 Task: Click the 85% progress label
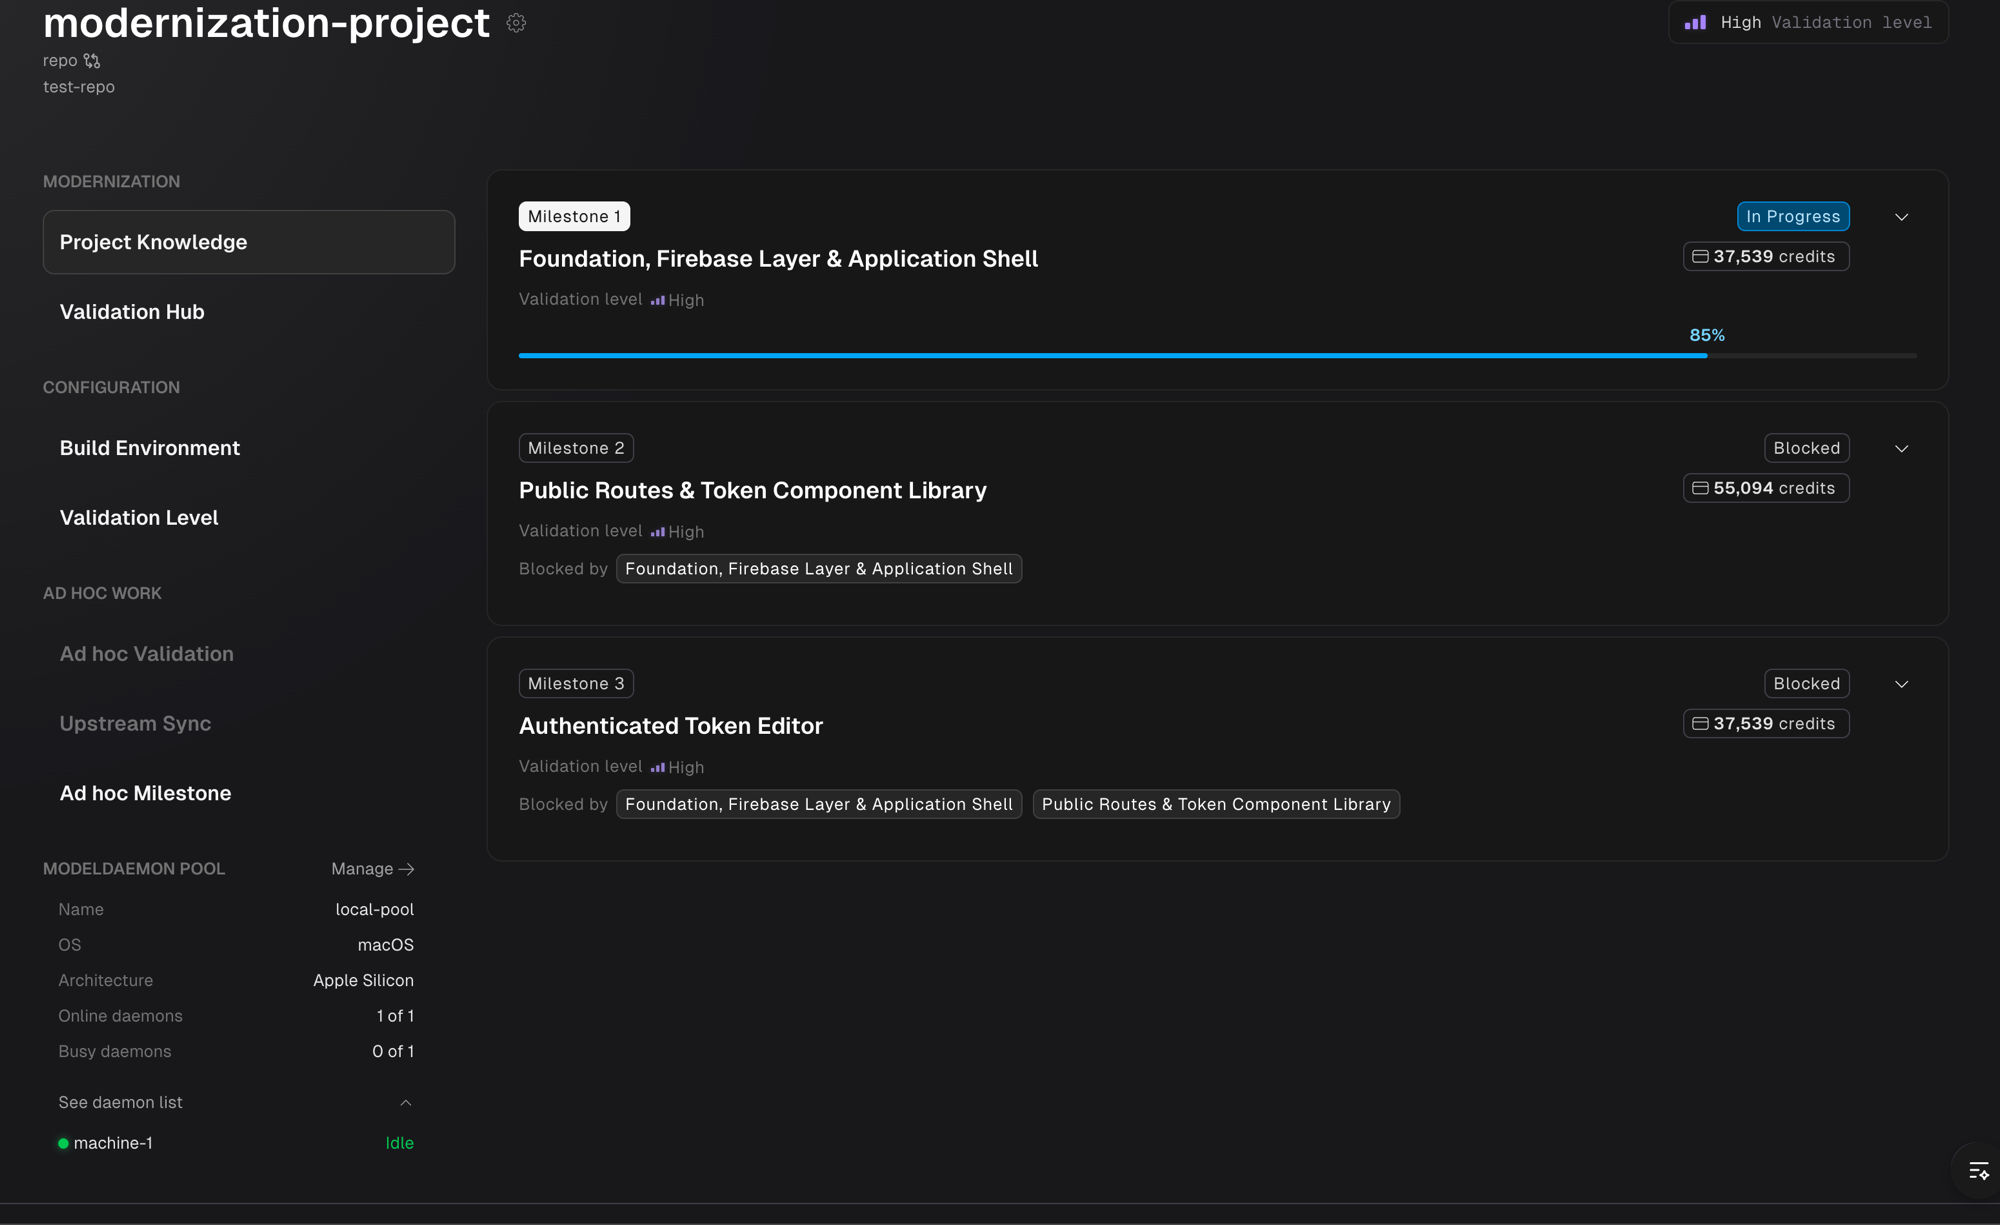coord(1707,335)
